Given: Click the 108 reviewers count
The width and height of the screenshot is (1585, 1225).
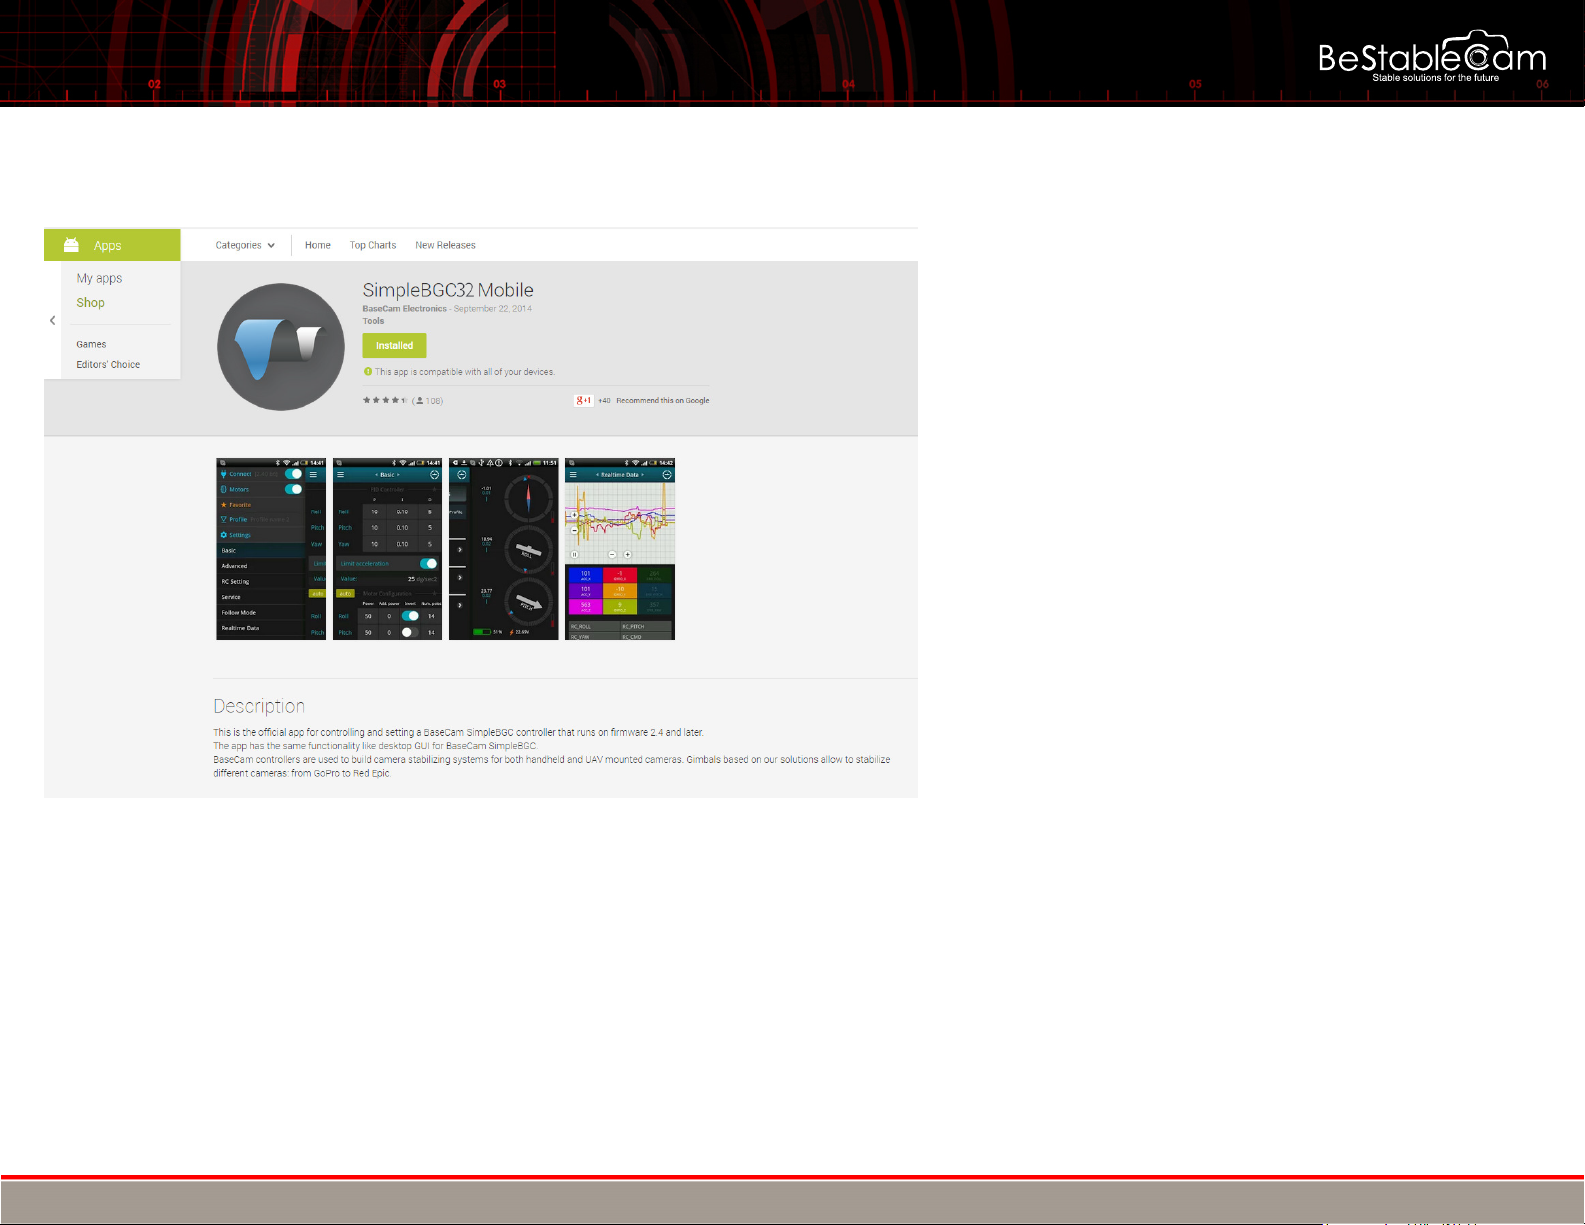Looking at the screenshot, I should click(428, 401).
